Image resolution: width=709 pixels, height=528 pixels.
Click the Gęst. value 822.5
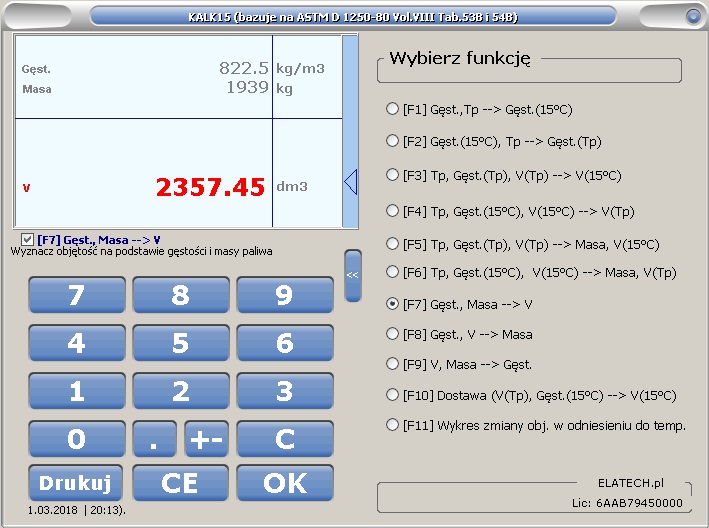[x=244, y=68]
